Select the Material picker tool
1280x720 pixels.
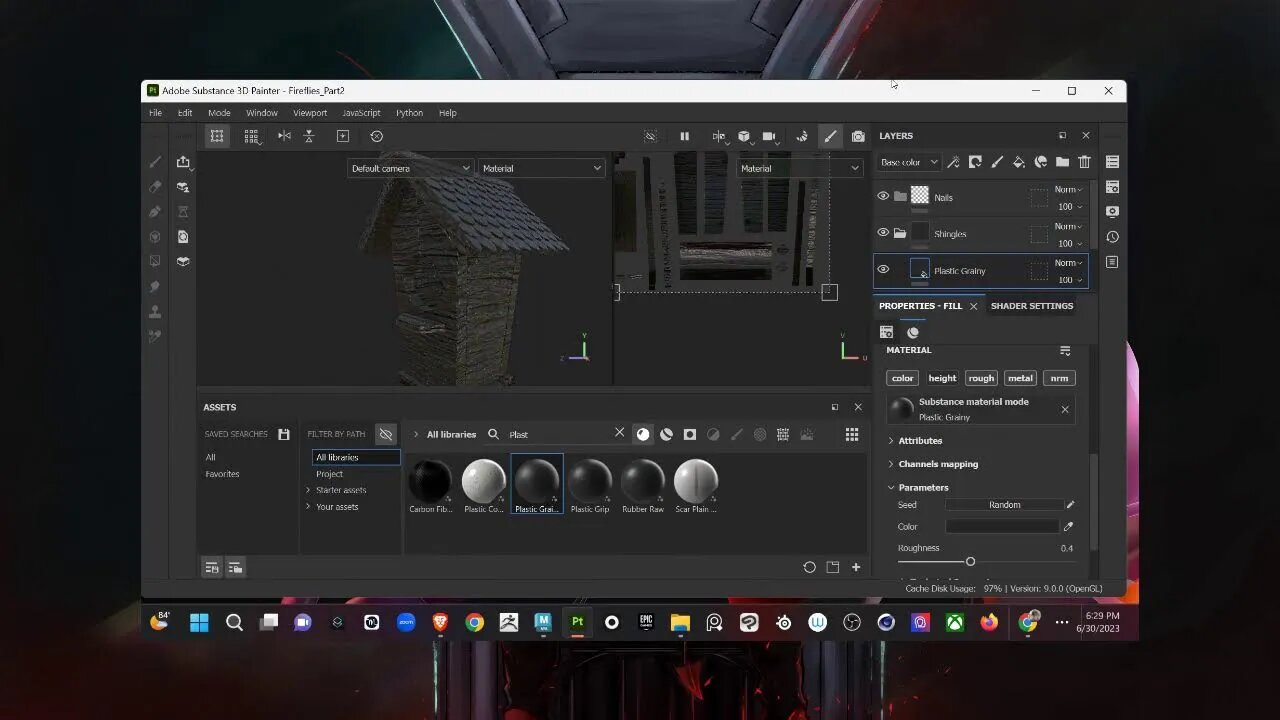(155, 337)
